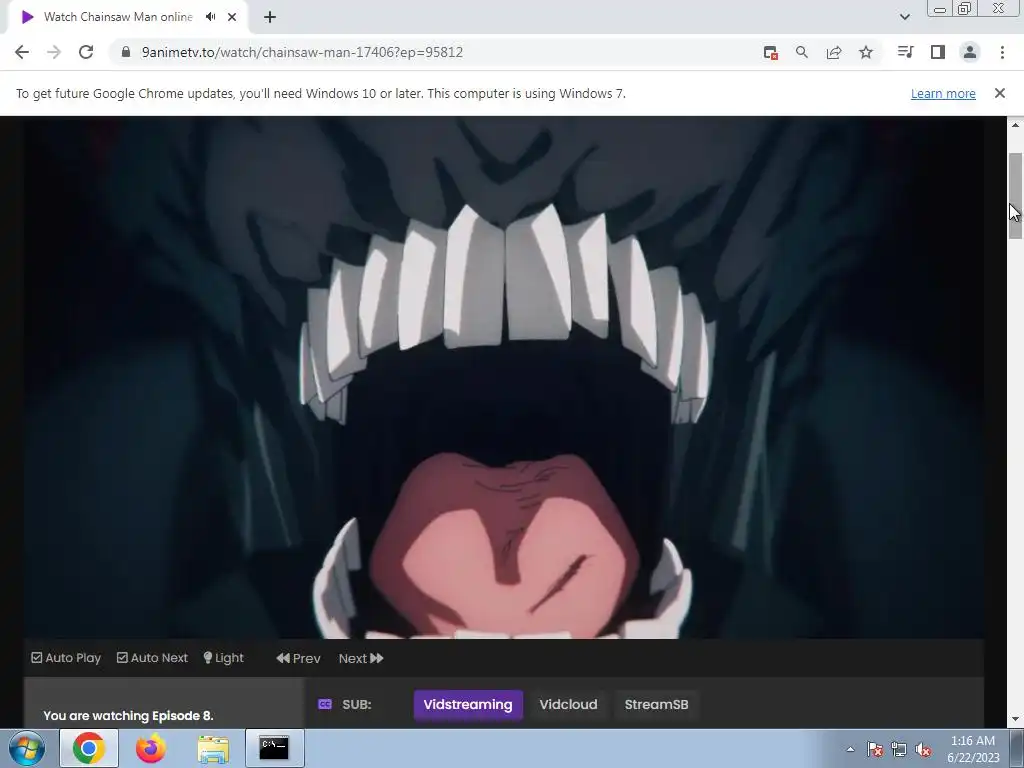Screen dimensions: 1024x768
Task: Open the Chrome three-dot menu
Action: [1002, 52]
